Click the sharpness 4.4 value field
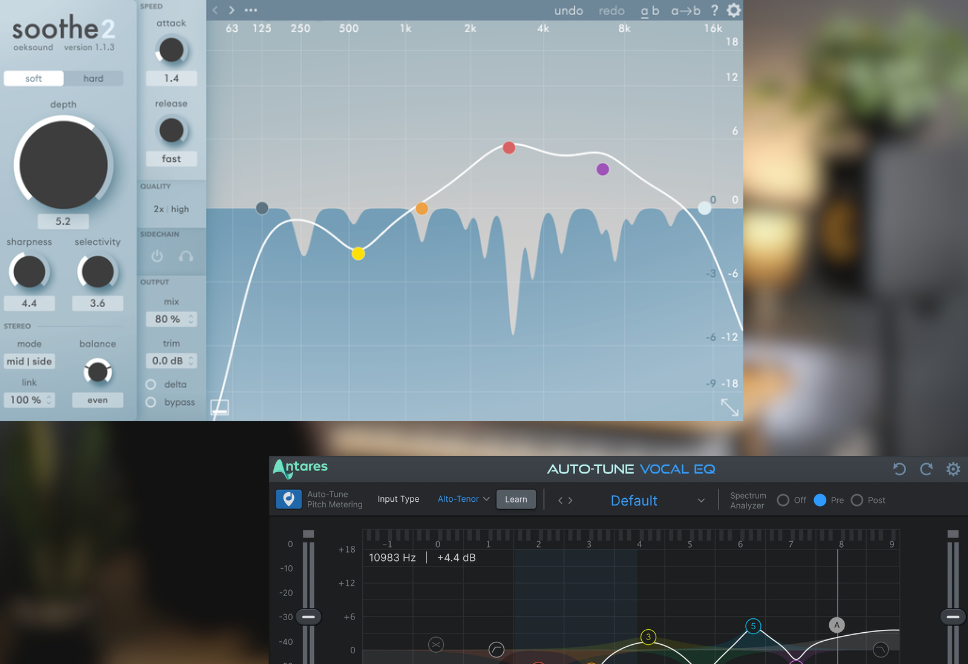Image resolution: width=968 pixels, height=664 pixels. pyautogui.click(x=29, y=303)
